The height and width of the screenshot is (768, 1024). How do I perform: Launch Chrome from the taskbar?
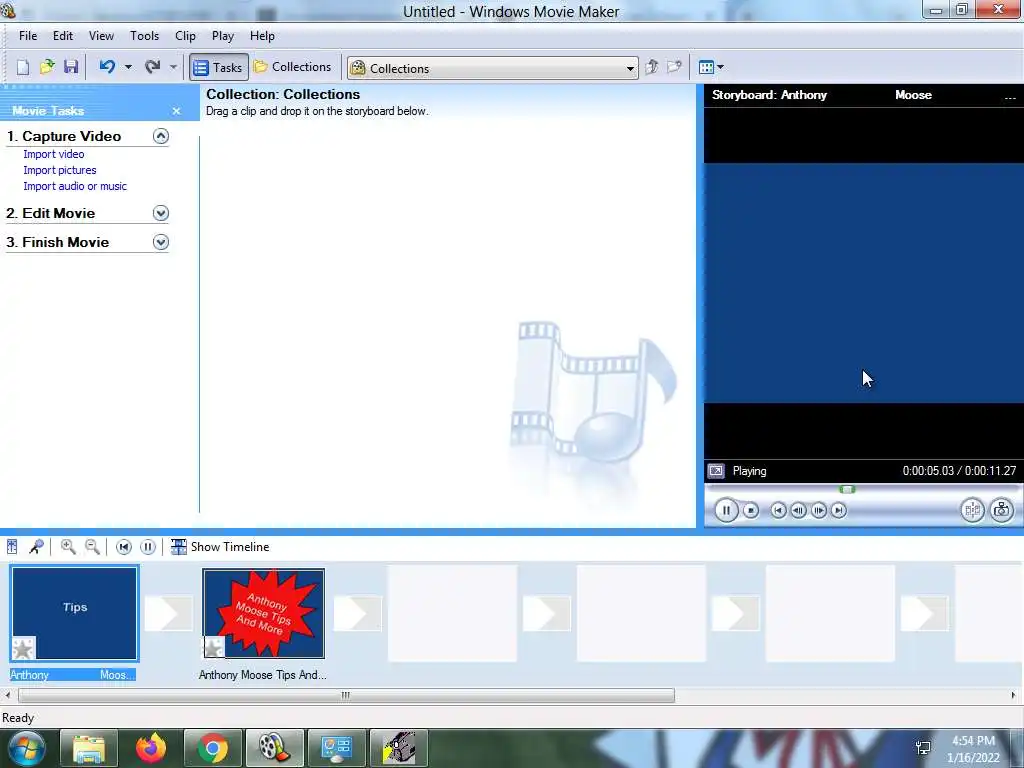212,748
